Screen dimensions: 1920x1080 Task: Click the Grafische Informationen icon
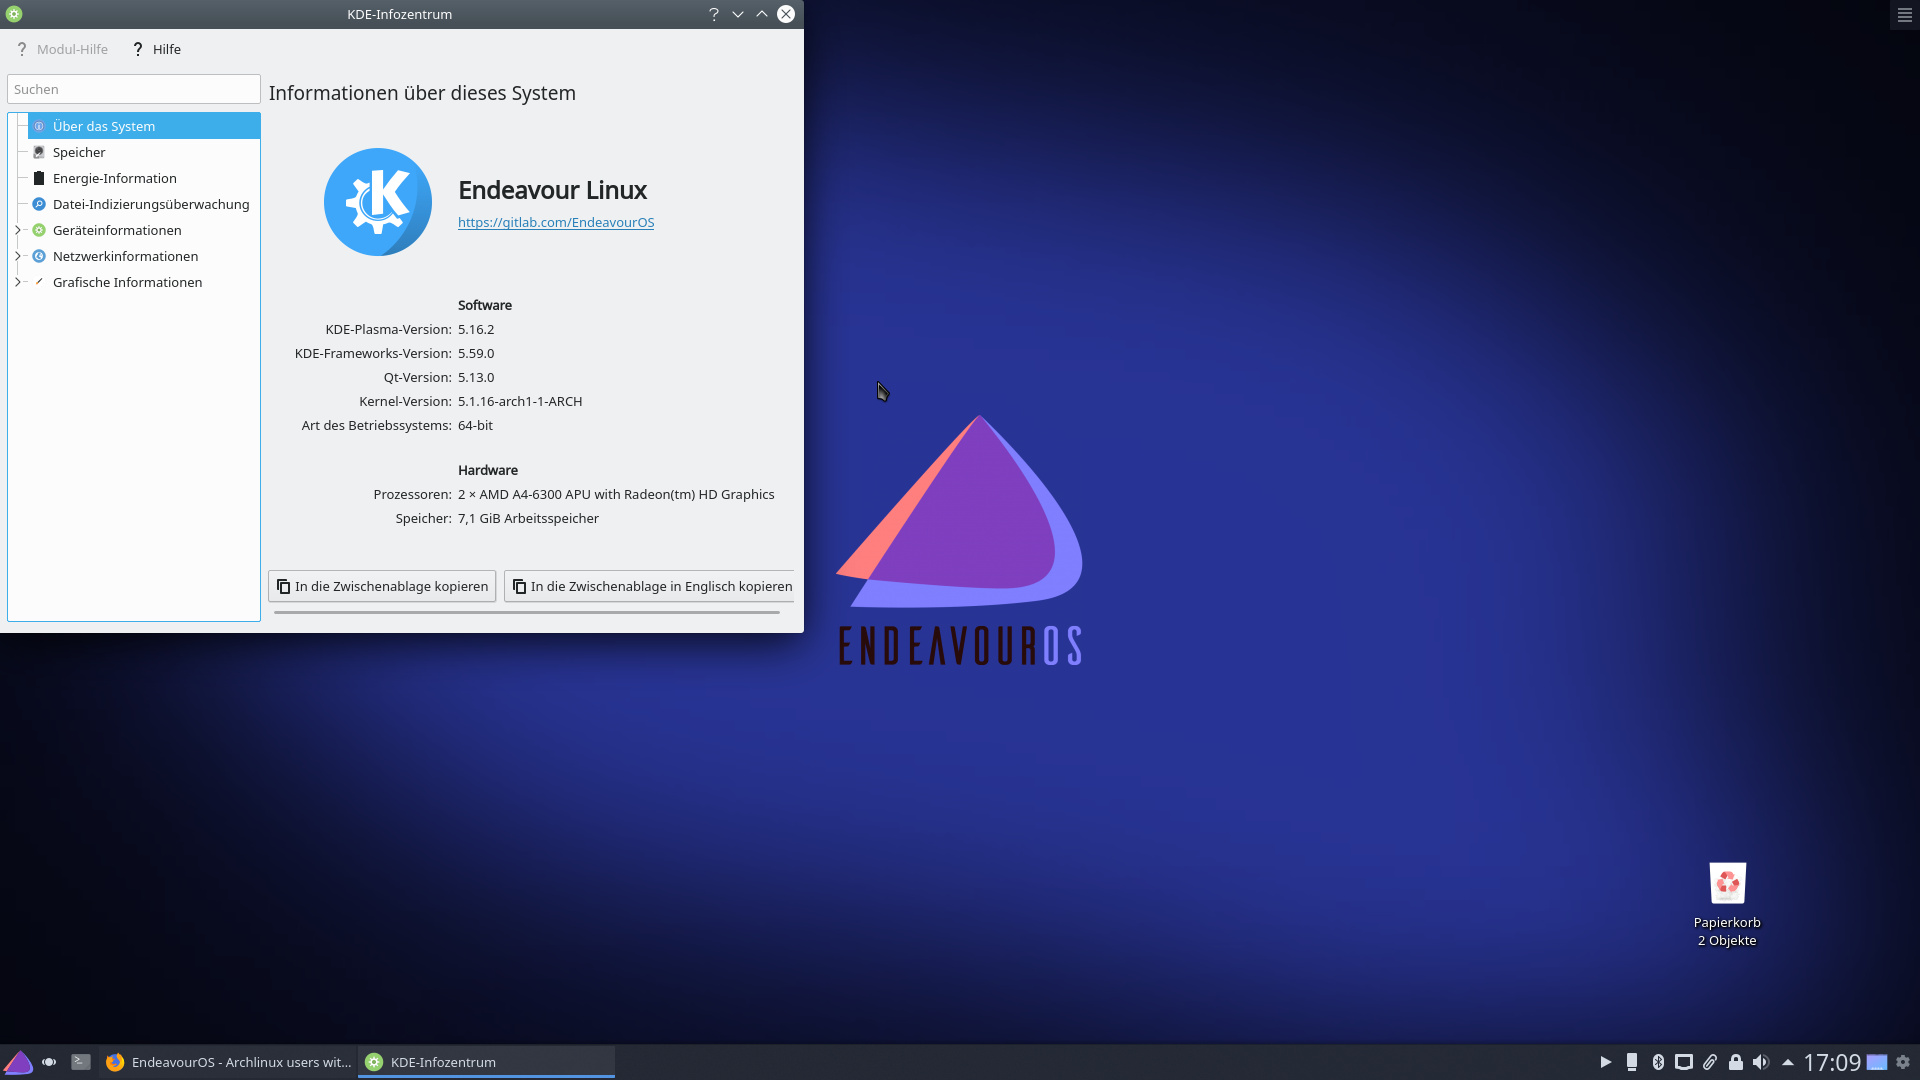click(x=39, y=282)
